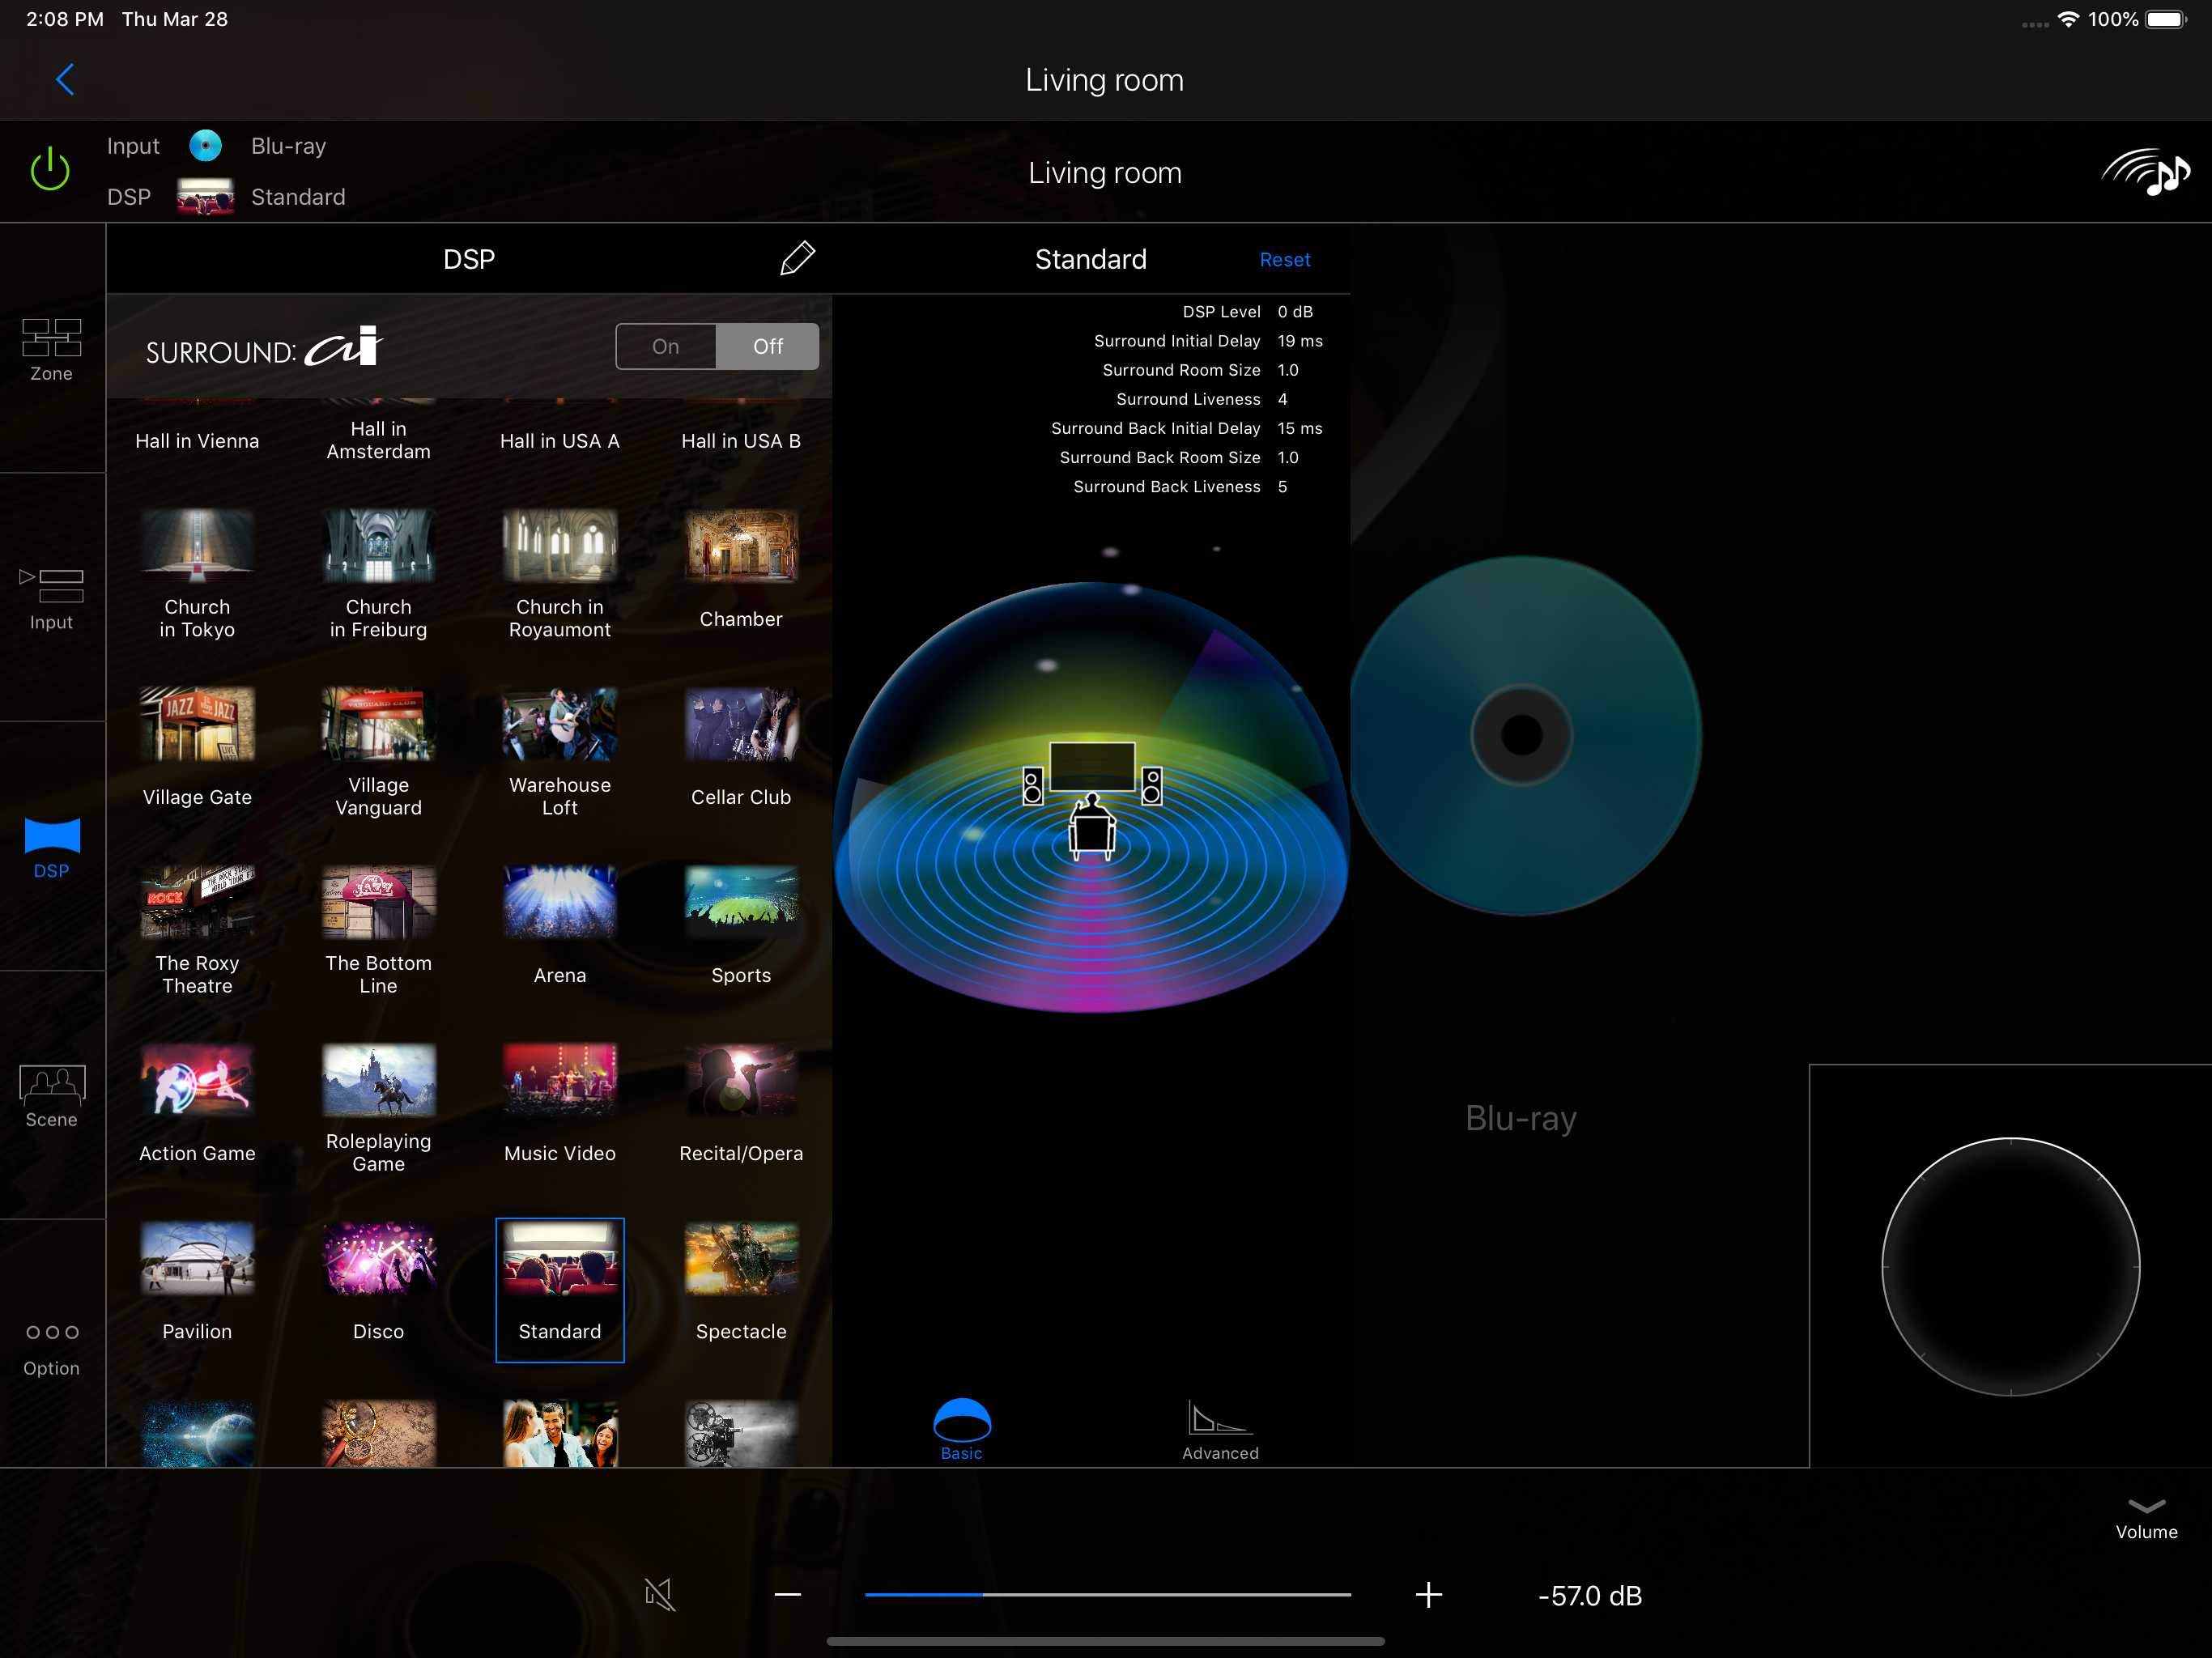Tap the film projector program thumbnail
This screenshot has height=1658, width=2212.
point(741,1433)
